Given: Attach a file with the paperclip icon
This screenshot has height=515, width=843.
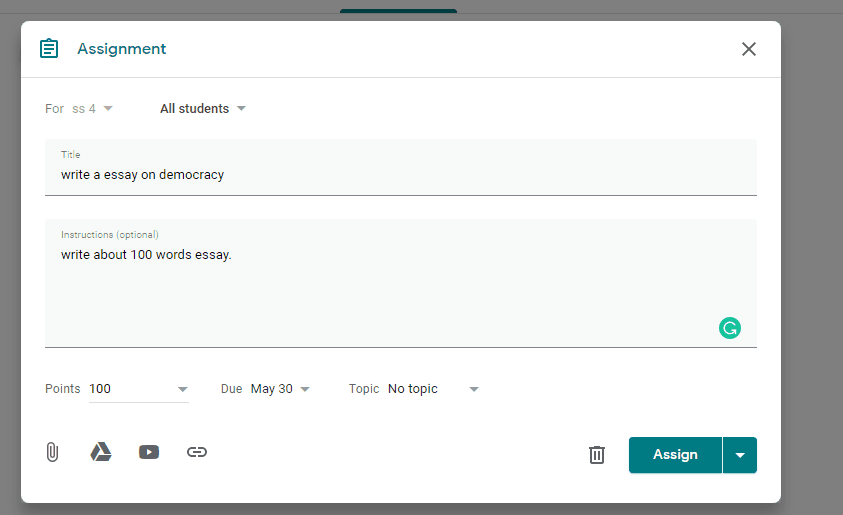Looking at the screenshot, I should point(52,452).
